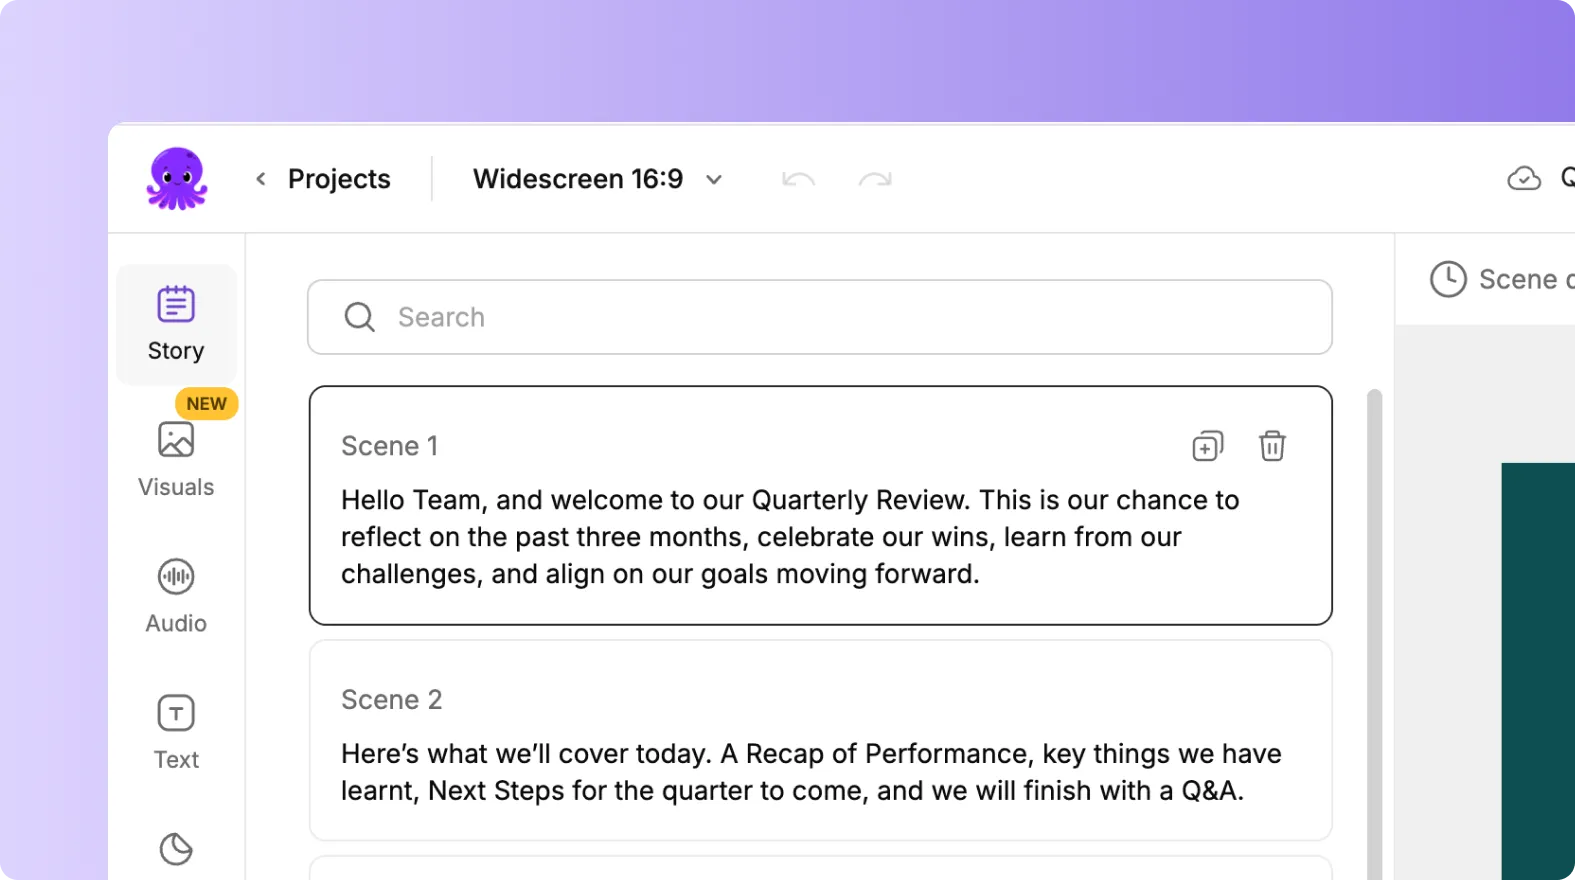Expand the aspect ratio chevron arrow
This screenshot has width=1575, height=880.
pos(714,179)
